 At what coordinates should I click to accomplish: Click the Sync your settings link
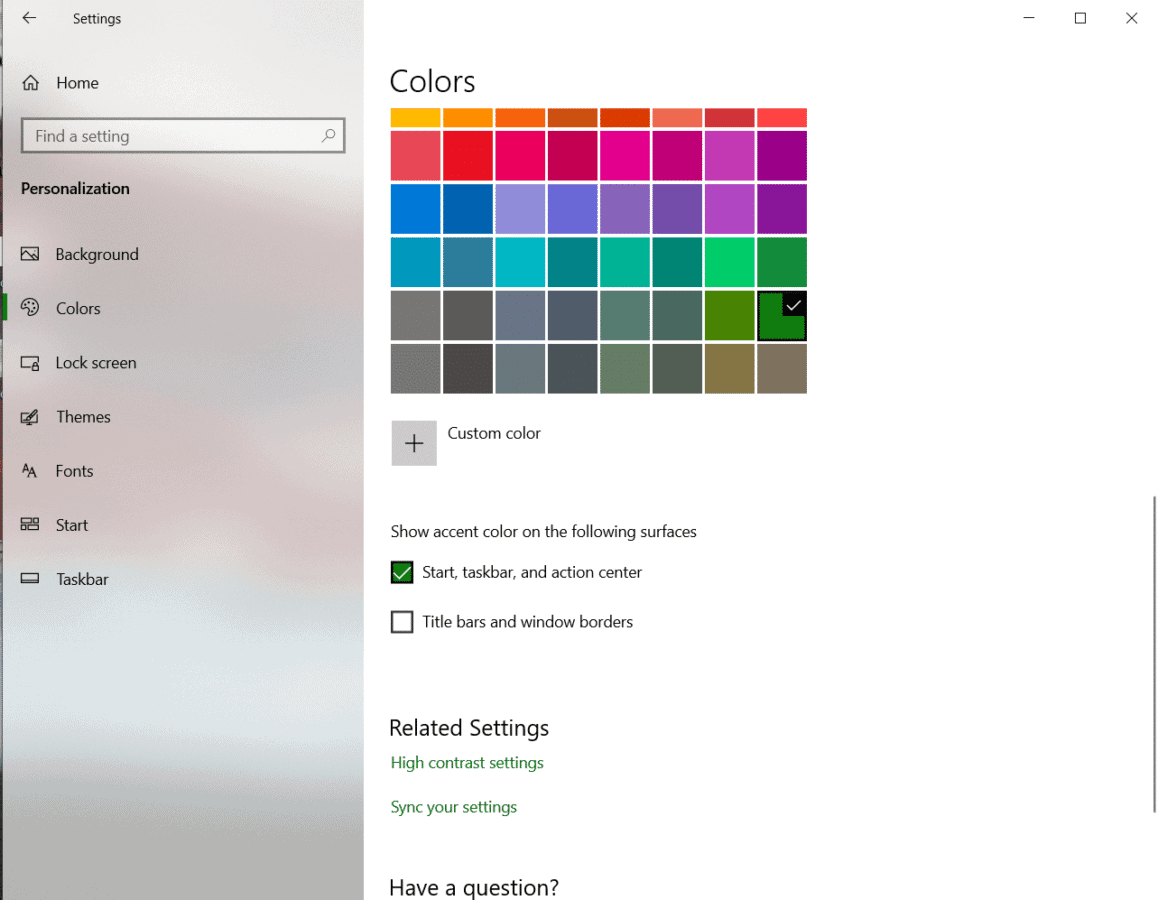coord(453,807)
